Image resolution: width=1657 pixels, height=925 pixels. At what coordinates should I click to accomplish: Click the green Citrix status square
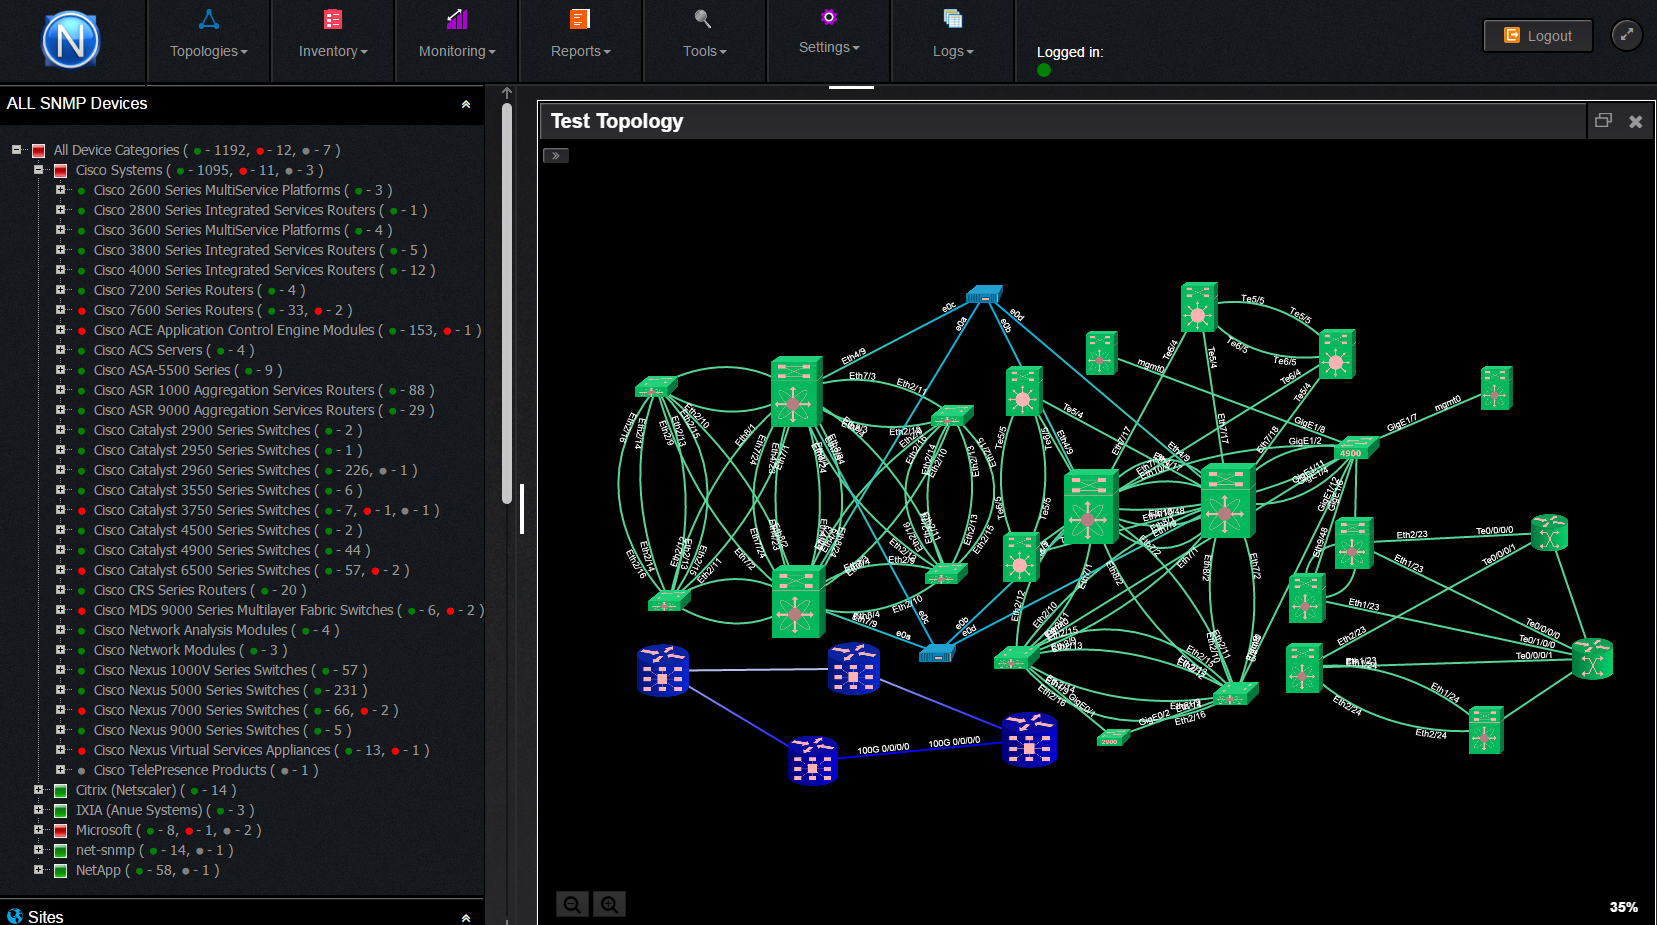coord(60,791)
